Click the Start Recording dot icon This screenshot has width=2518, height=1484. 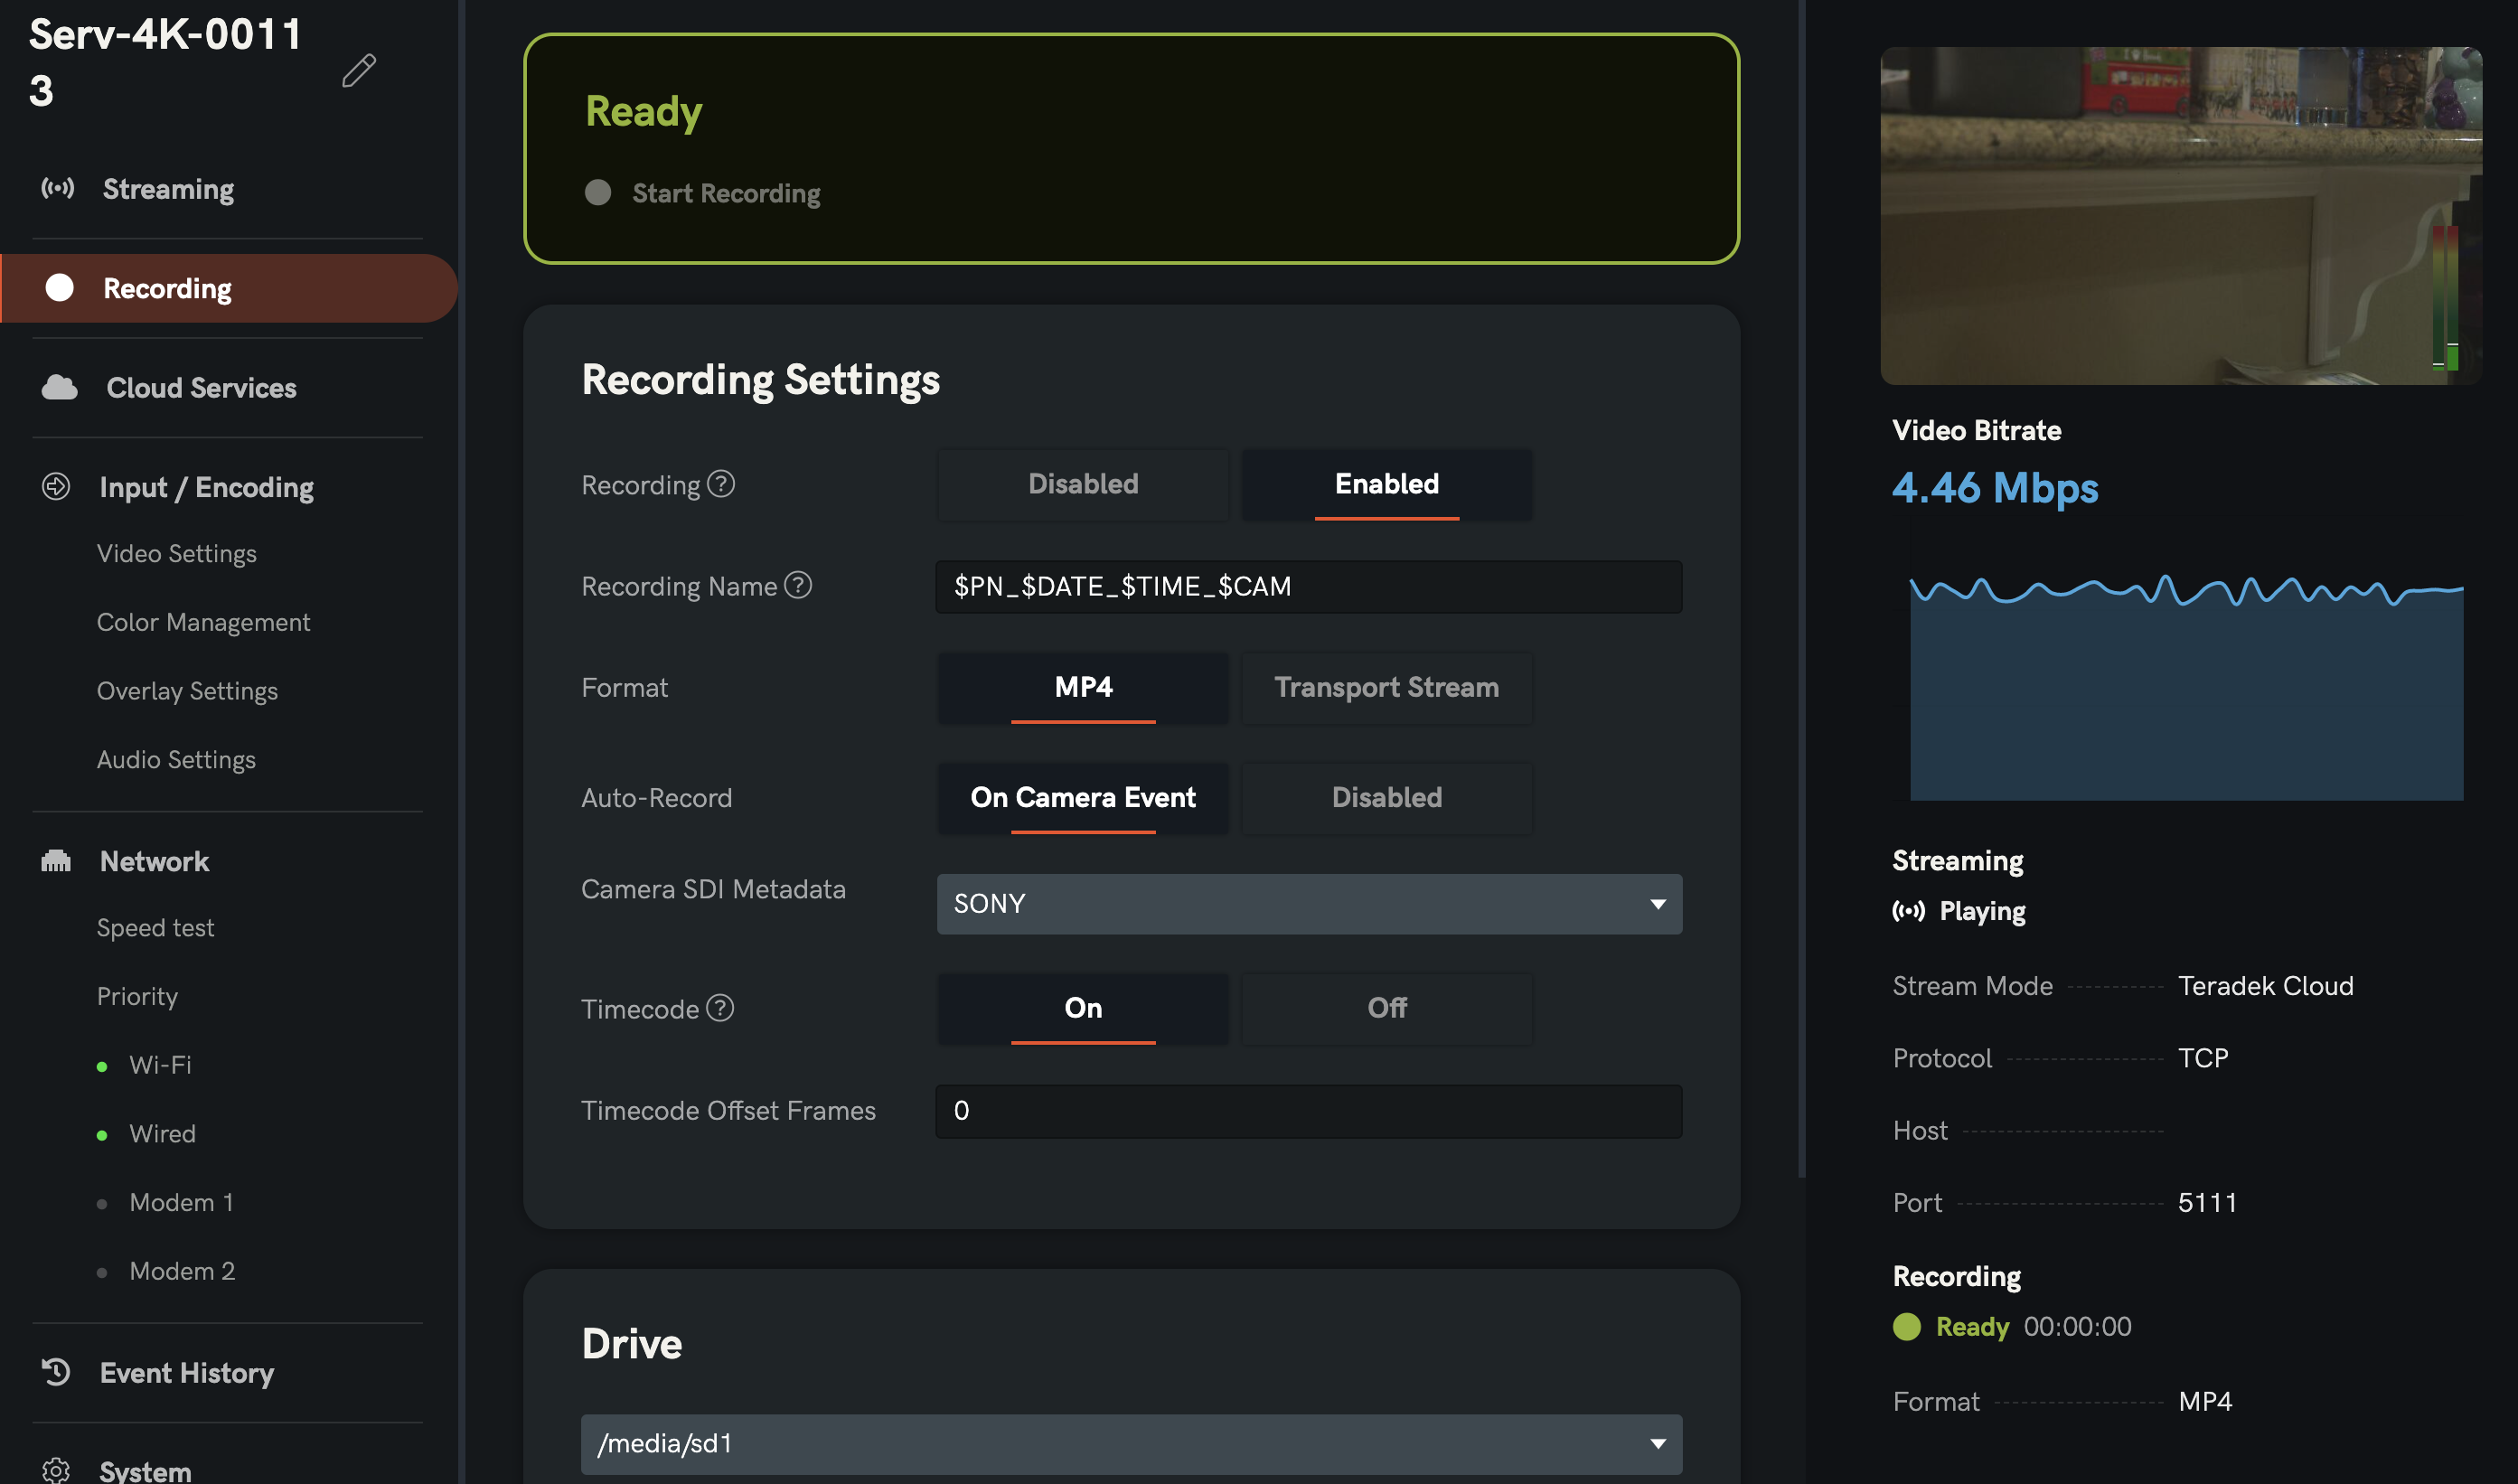tap(598, 192)
